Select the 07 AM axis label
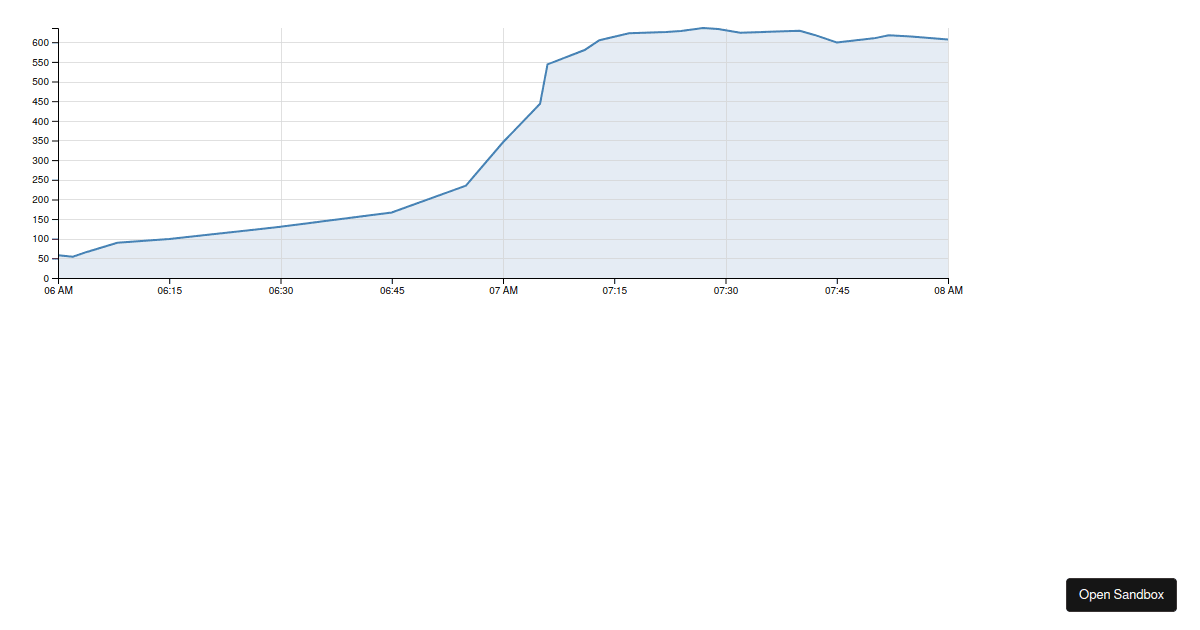Viewport: 1200px width, 630px height. [x=503, y=291]
